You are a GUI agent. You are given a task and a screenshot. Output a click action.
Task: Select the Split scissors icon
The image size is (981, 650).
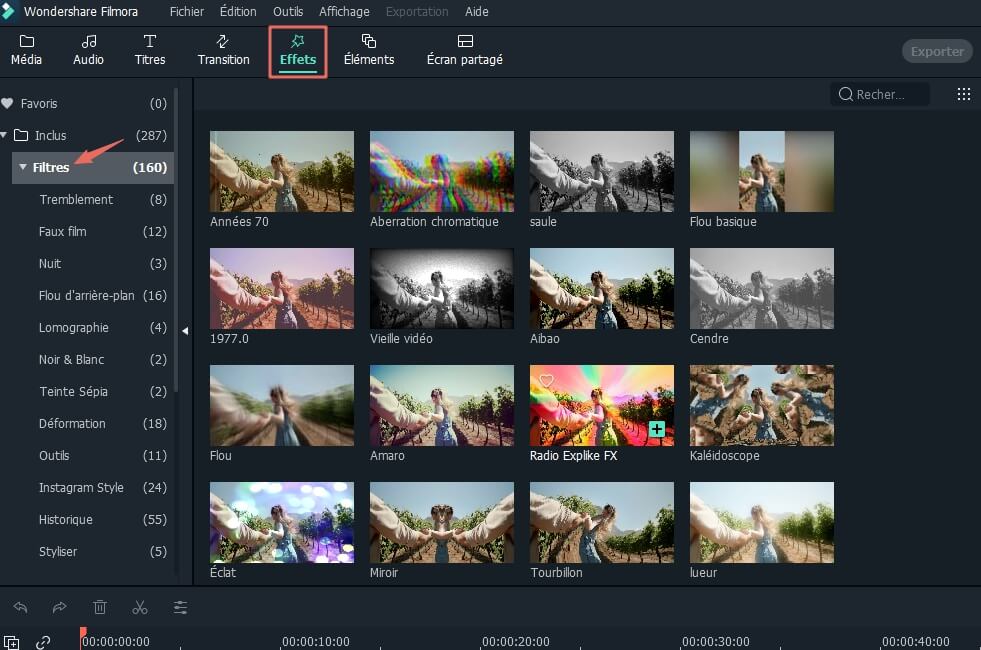click(139, 606)
